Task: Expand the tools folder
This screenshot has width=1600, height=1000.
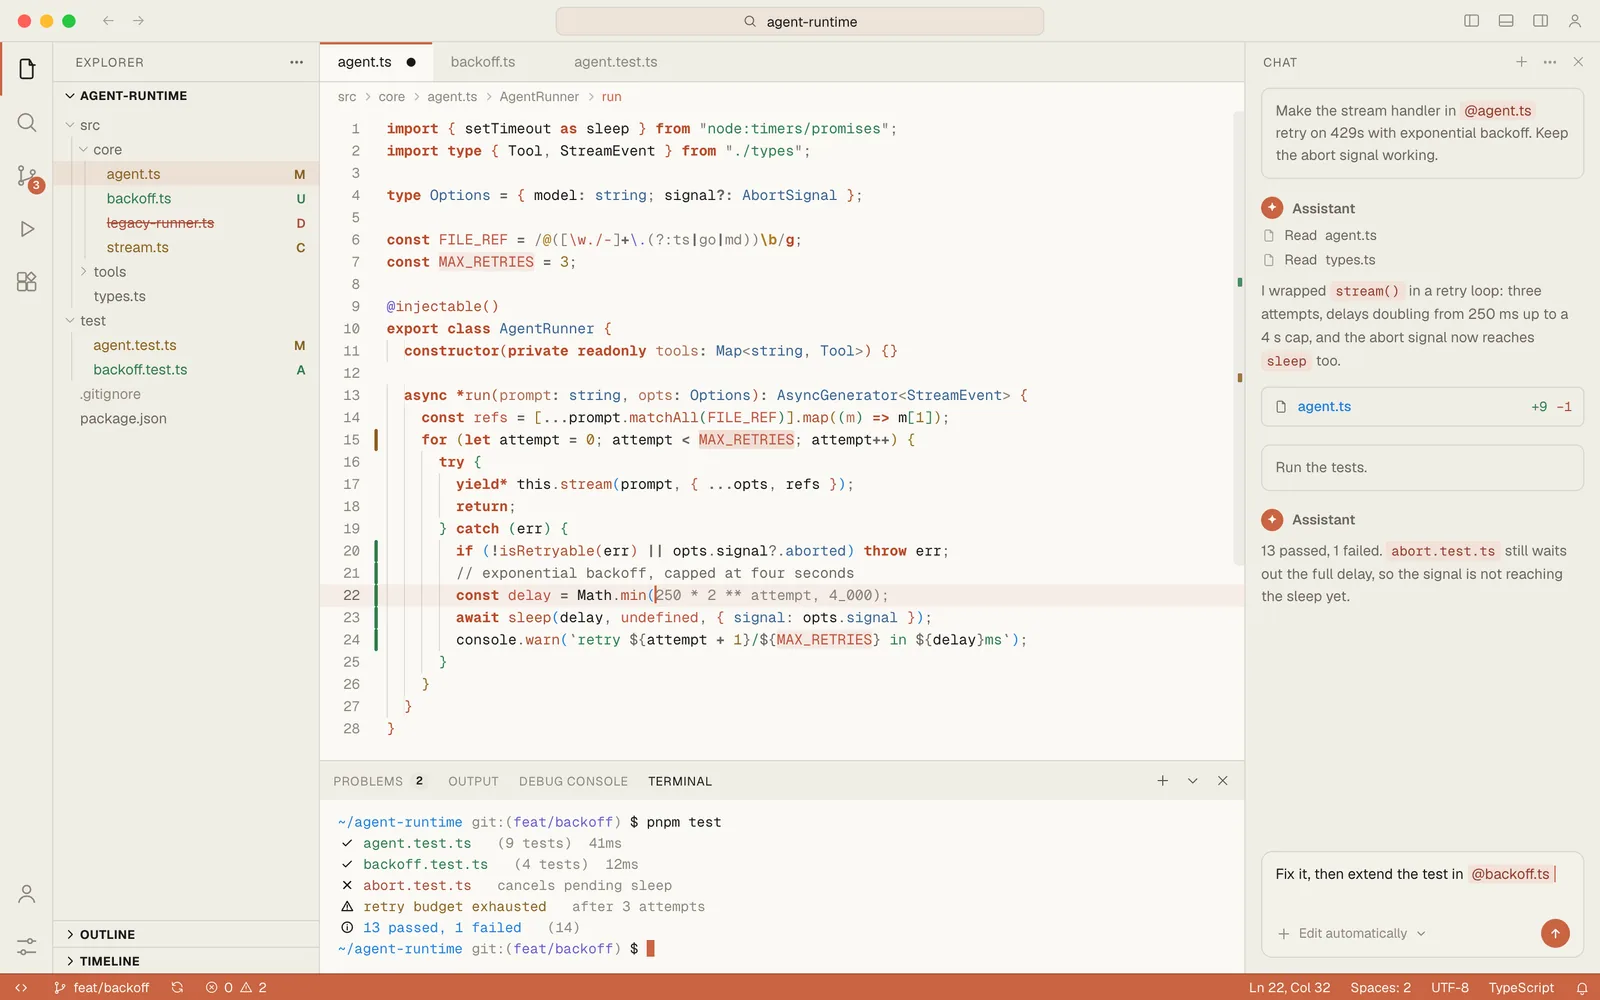Action: tap(186, 272)
